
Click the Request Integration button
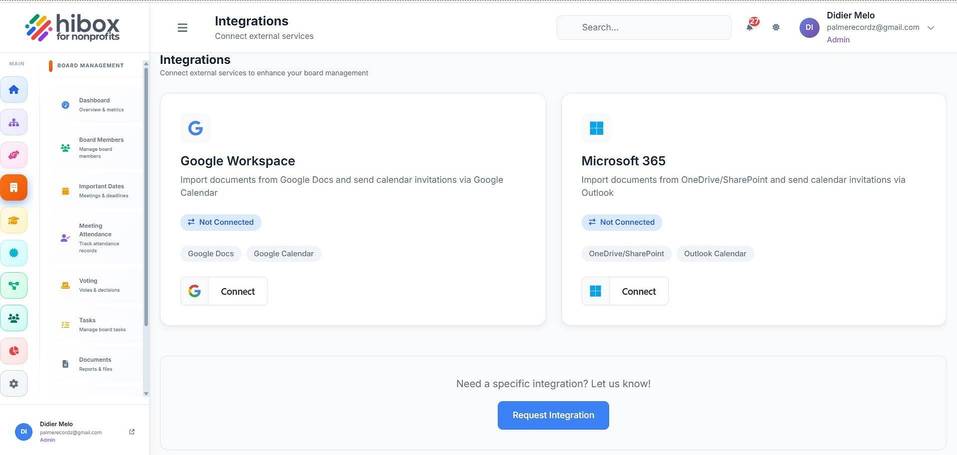pyautogui.click(x=553, y=415)
